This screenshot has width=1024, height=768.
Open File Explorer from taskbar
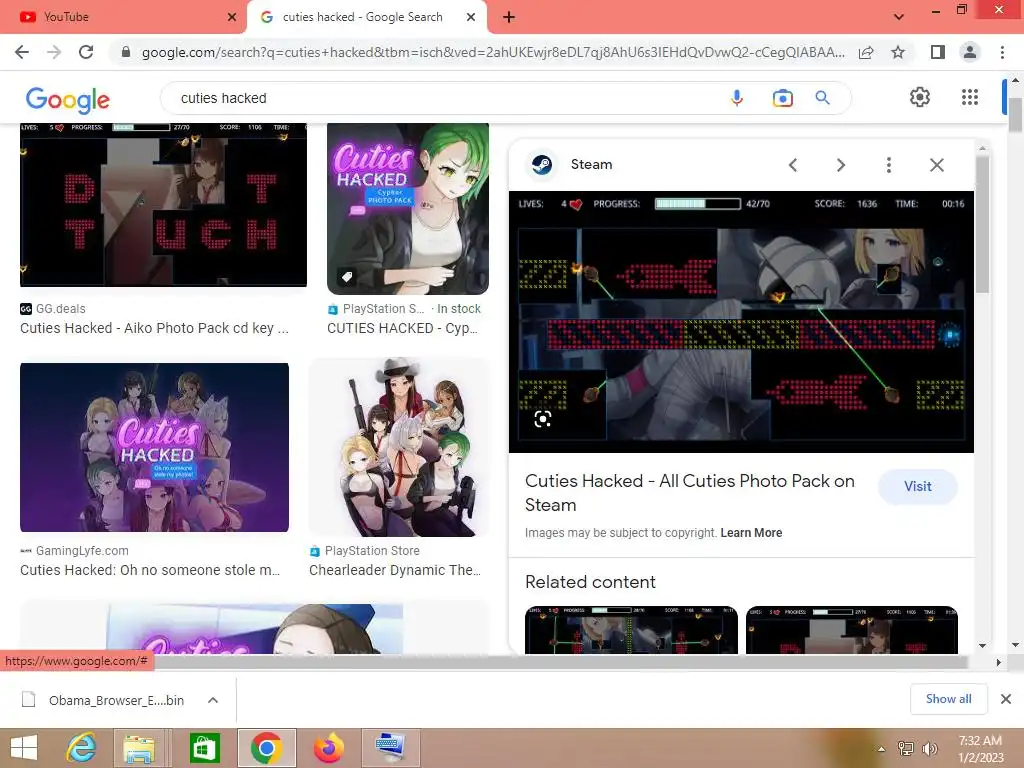tap(139, 748)
